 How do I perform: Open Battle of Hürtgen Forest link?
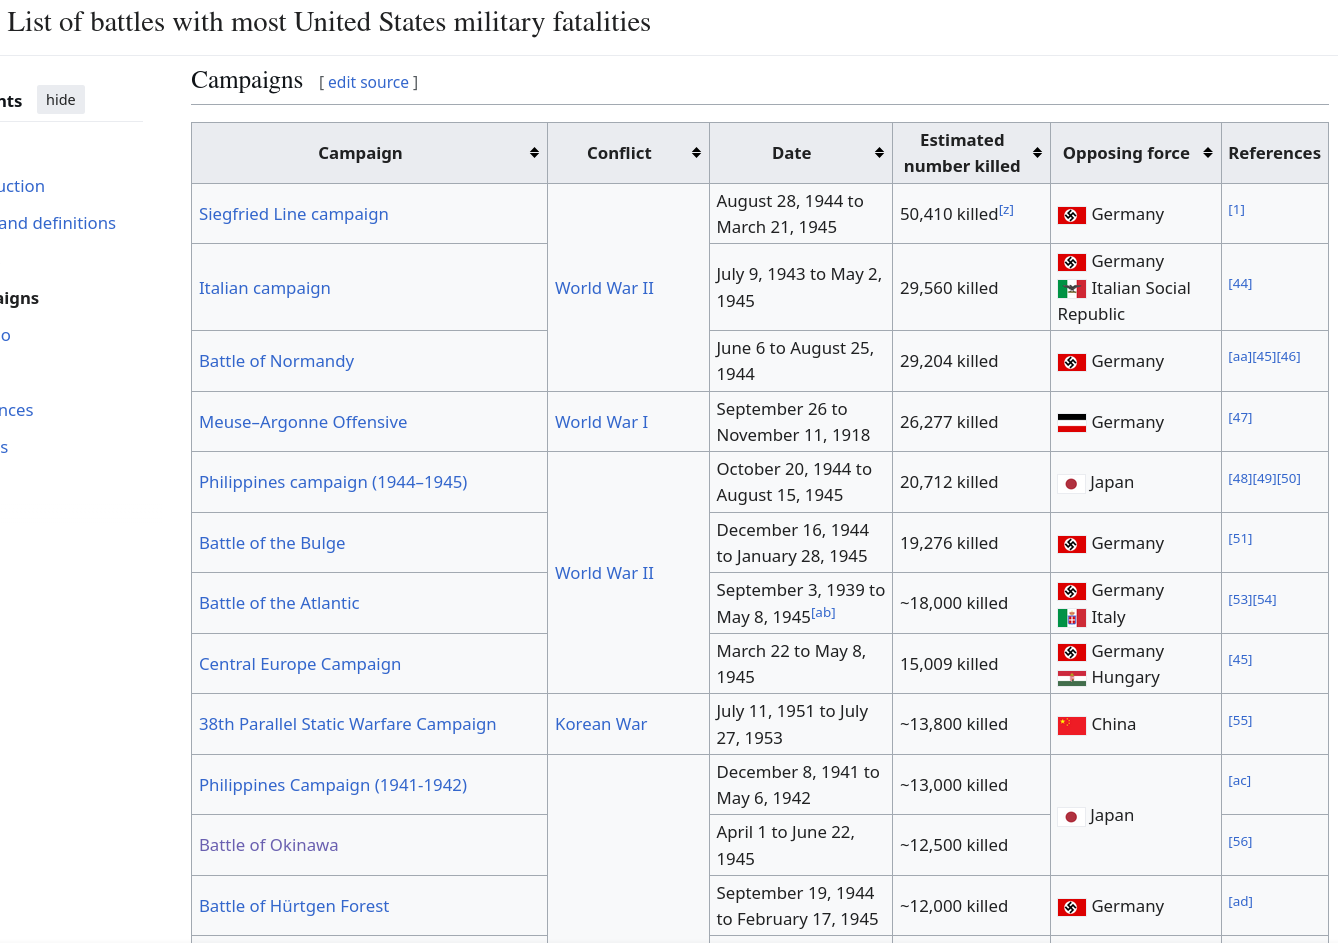click(x=294, y=906)
